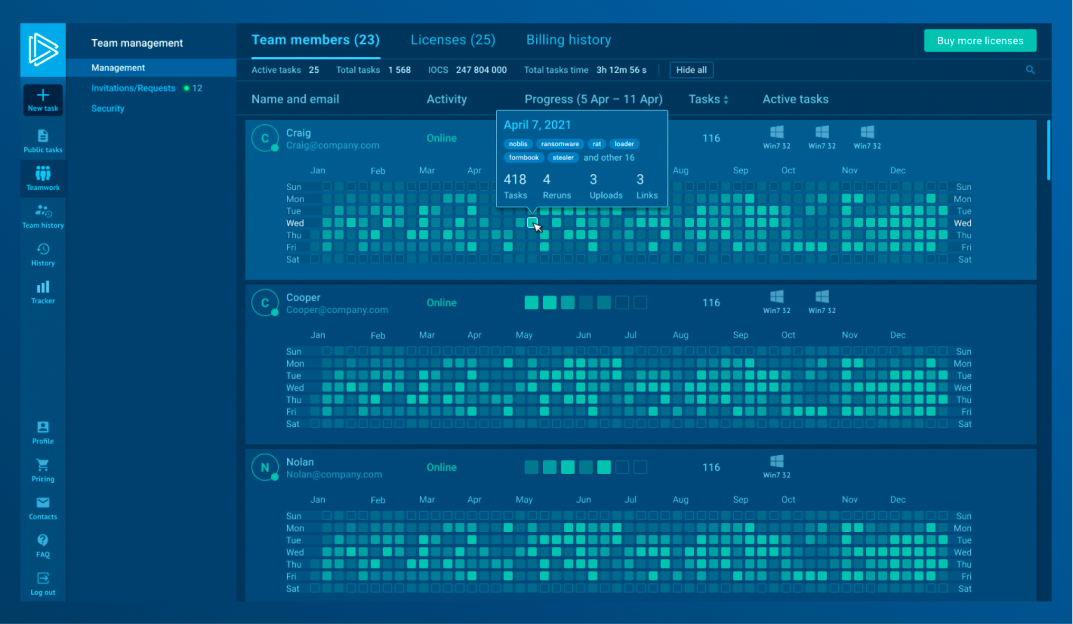Open the Tracker chart icon

[x=43, y=288]
